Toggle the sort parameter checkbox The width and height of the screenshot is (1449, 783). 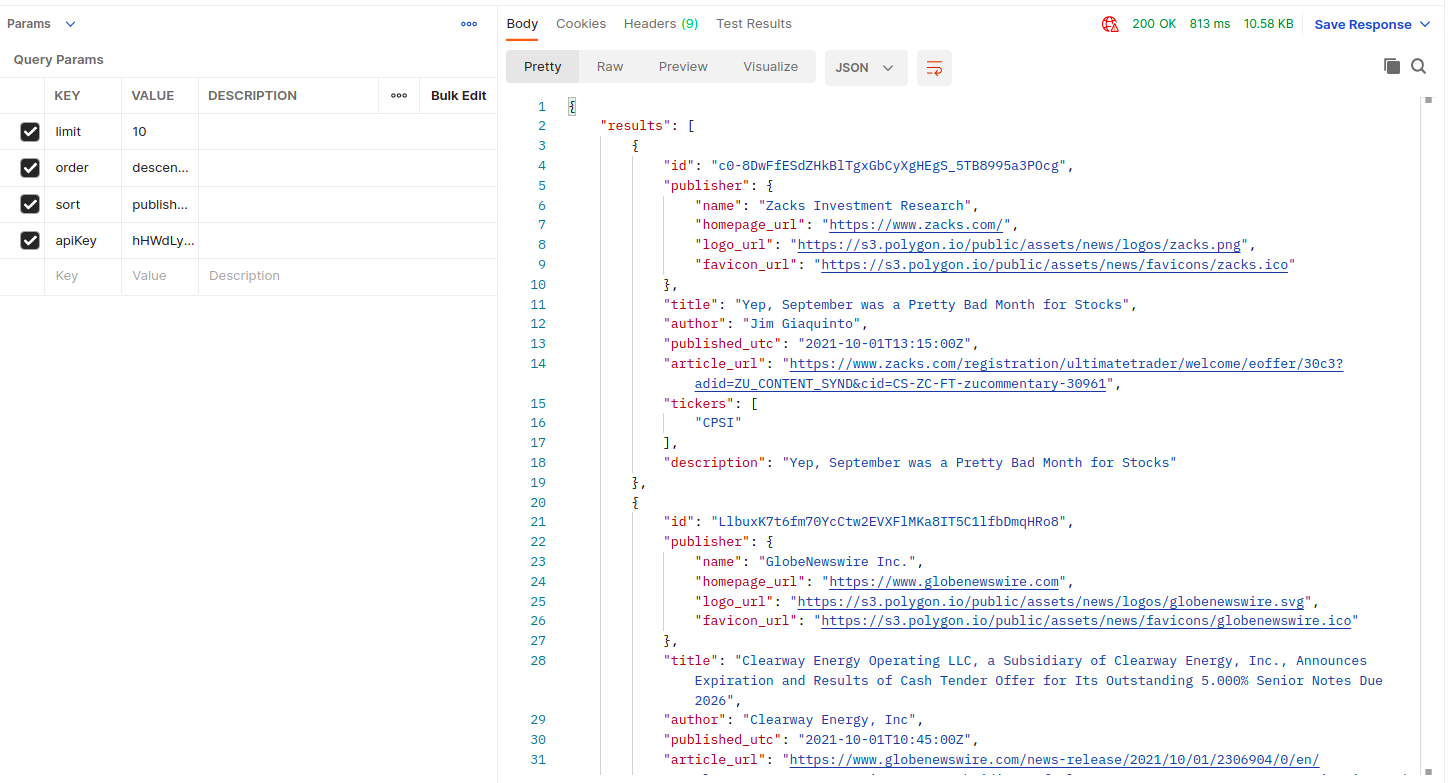[x=30, y=204]
